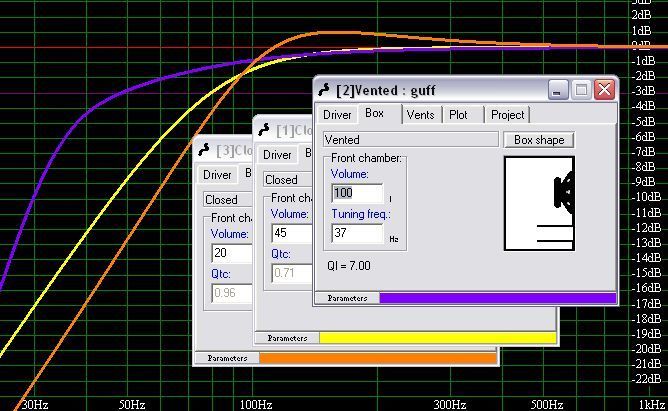Select the Box tab in the Vented window

[374, 113]
